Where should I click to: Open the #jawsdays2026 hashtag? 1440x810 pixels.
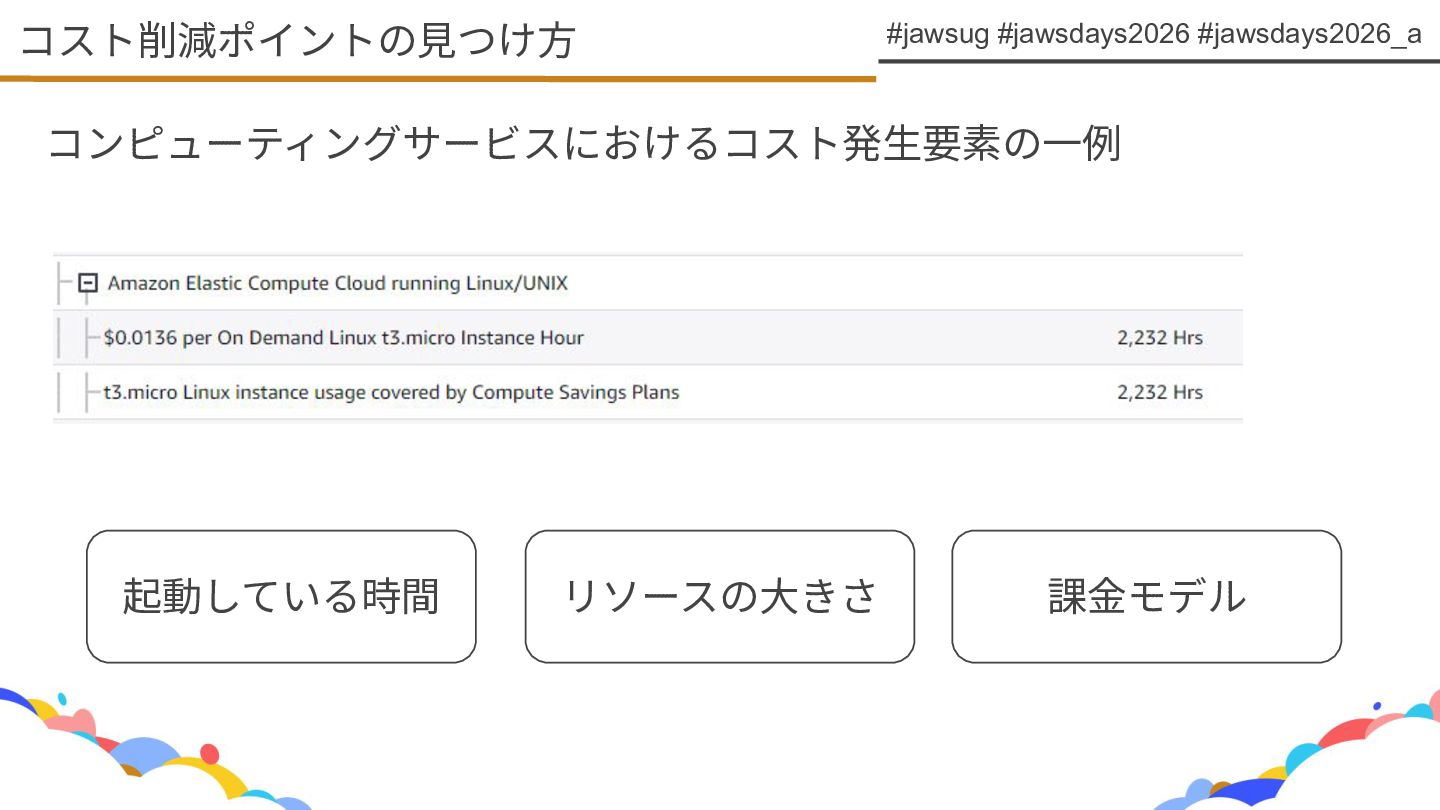(1093, 35)
